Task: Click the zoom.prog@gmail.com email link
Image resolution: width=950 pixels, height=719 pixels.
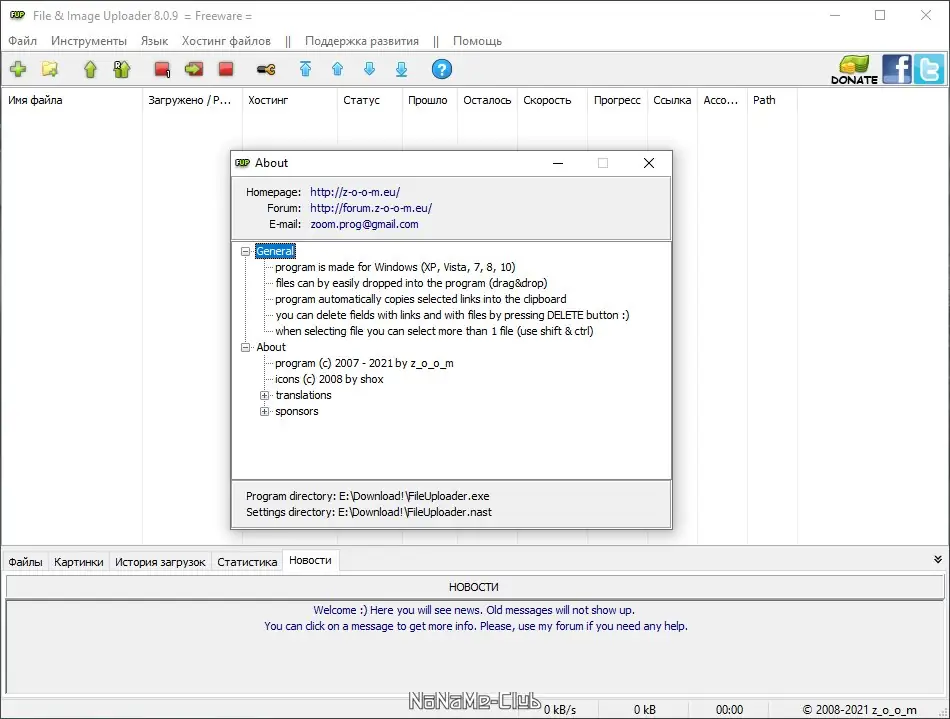Action: coord(364,224)
